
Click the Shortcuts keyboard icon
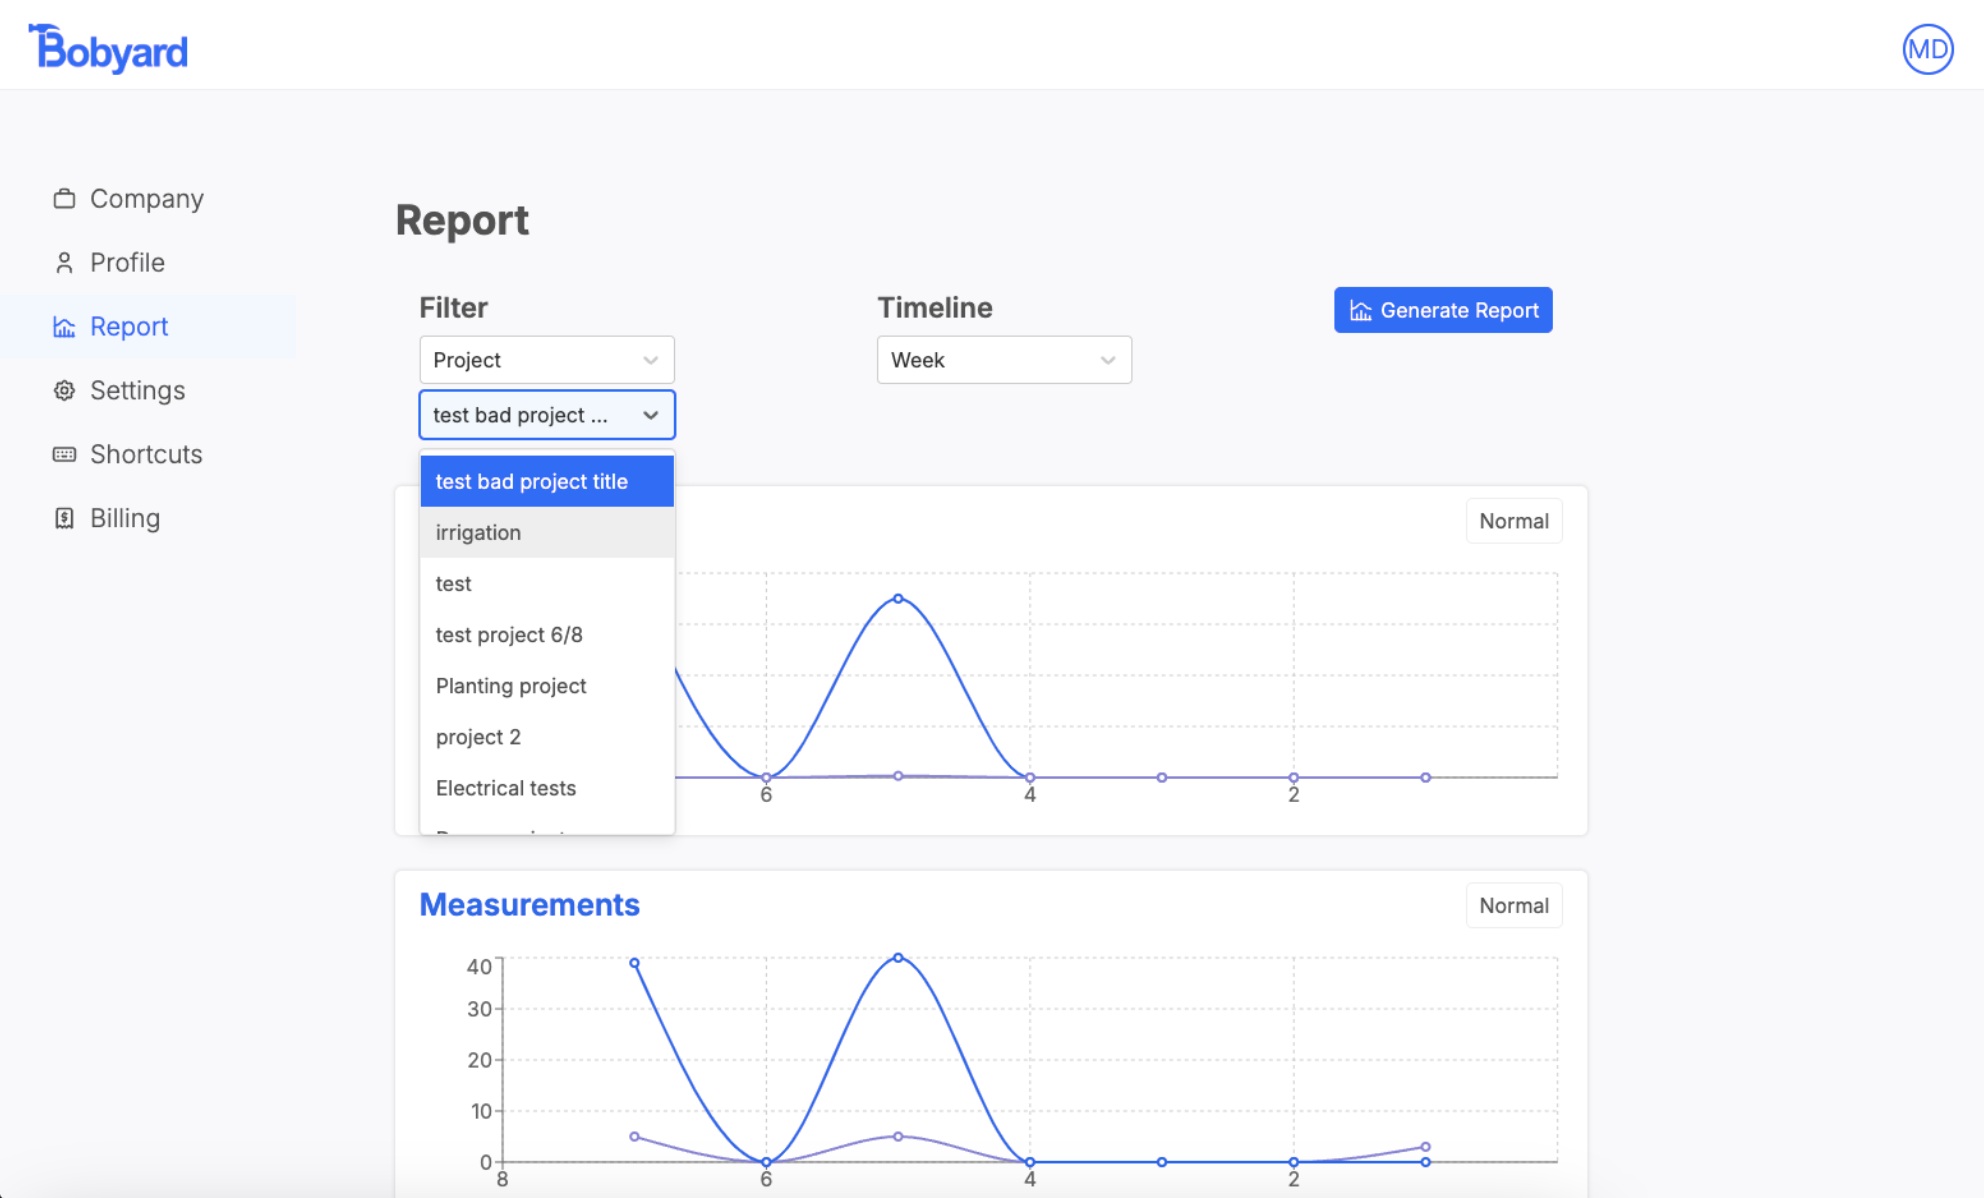tap(64, 455)
